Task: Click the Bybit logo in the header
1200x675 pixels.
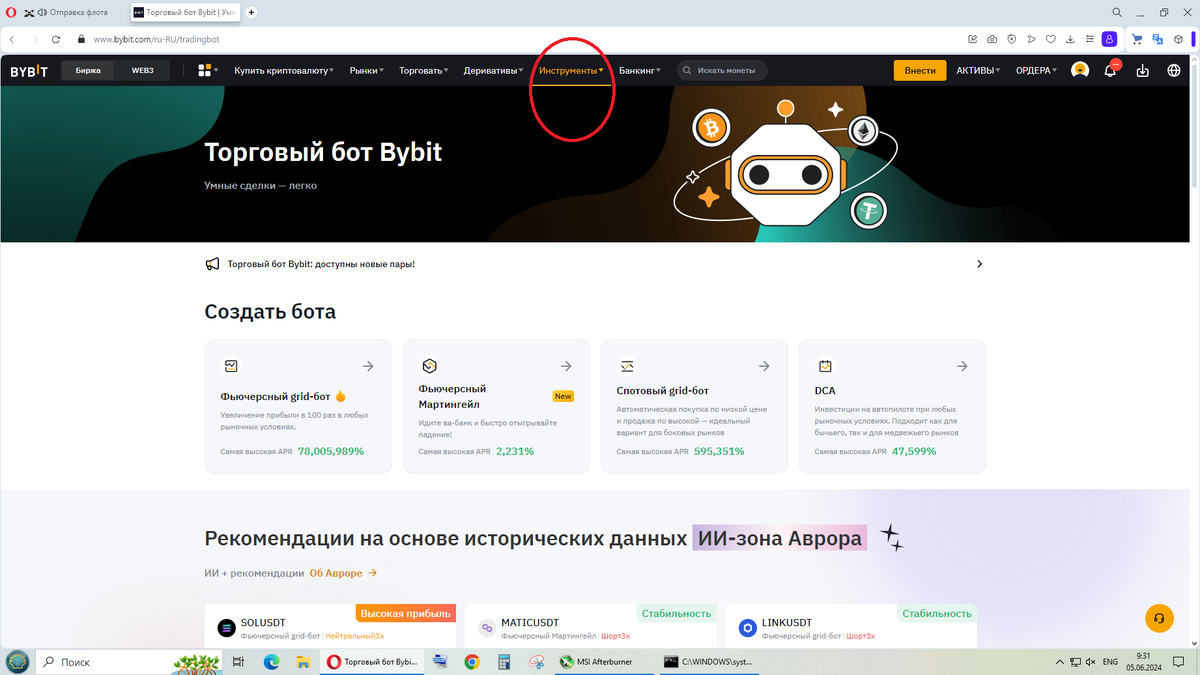Action: tap(29, 71)
